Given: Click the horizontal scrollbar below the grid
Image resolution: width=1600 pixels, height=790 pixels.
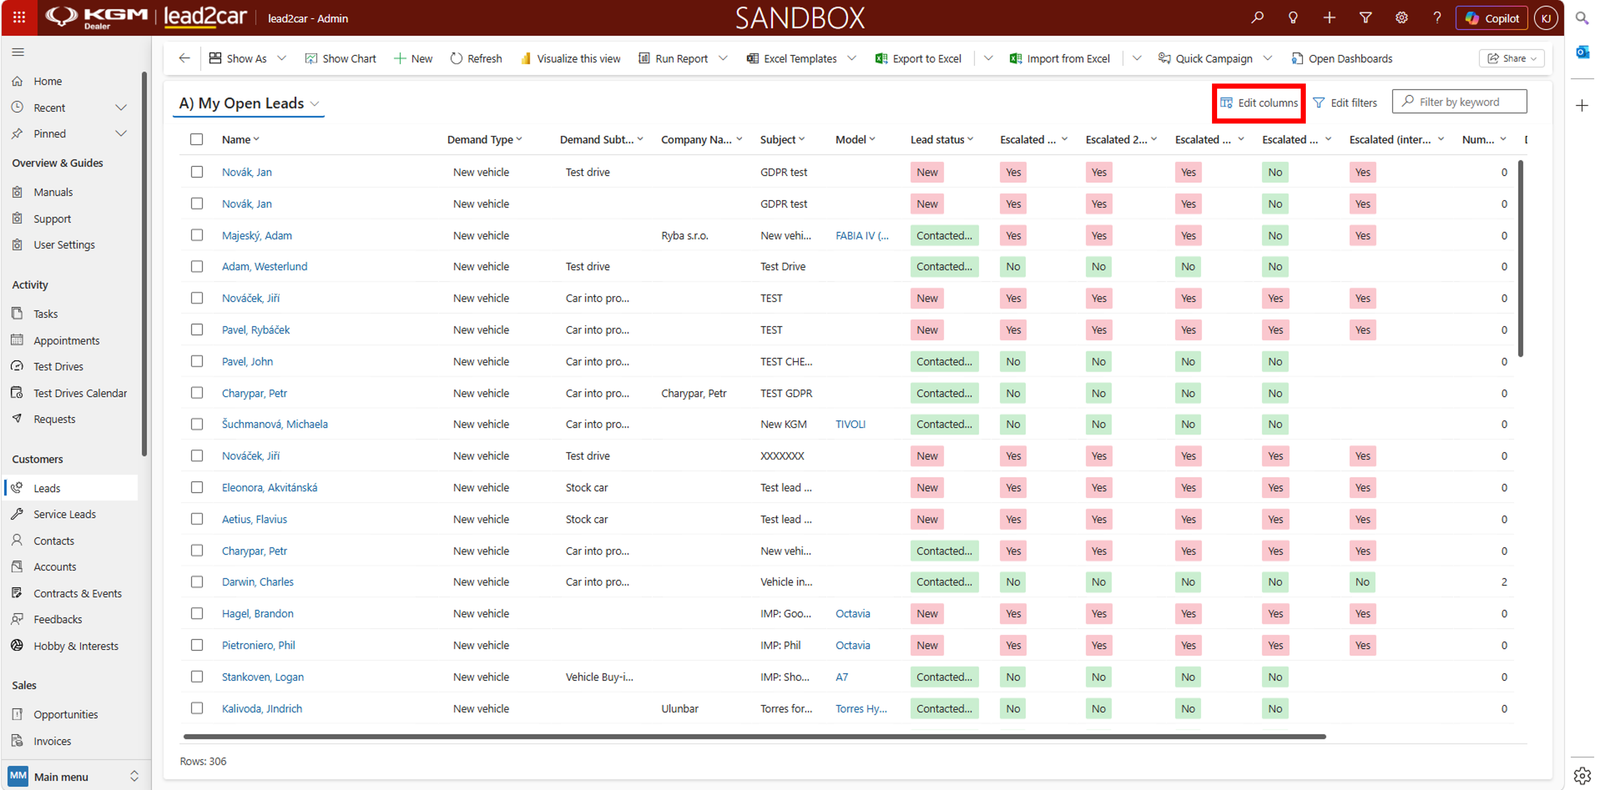Looking at the screenshot, I should point(754,737).
